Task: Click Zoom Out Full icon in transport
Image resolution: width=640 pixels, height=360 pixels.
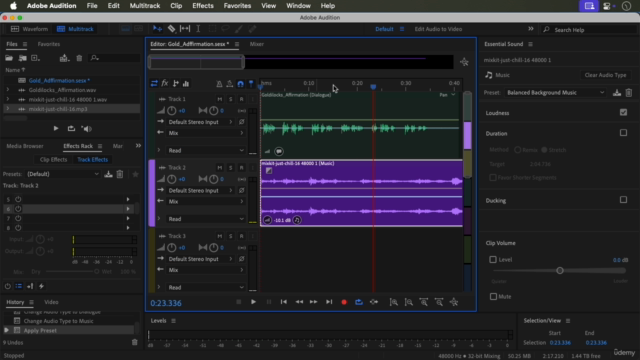Action: (x=454, y=302)
